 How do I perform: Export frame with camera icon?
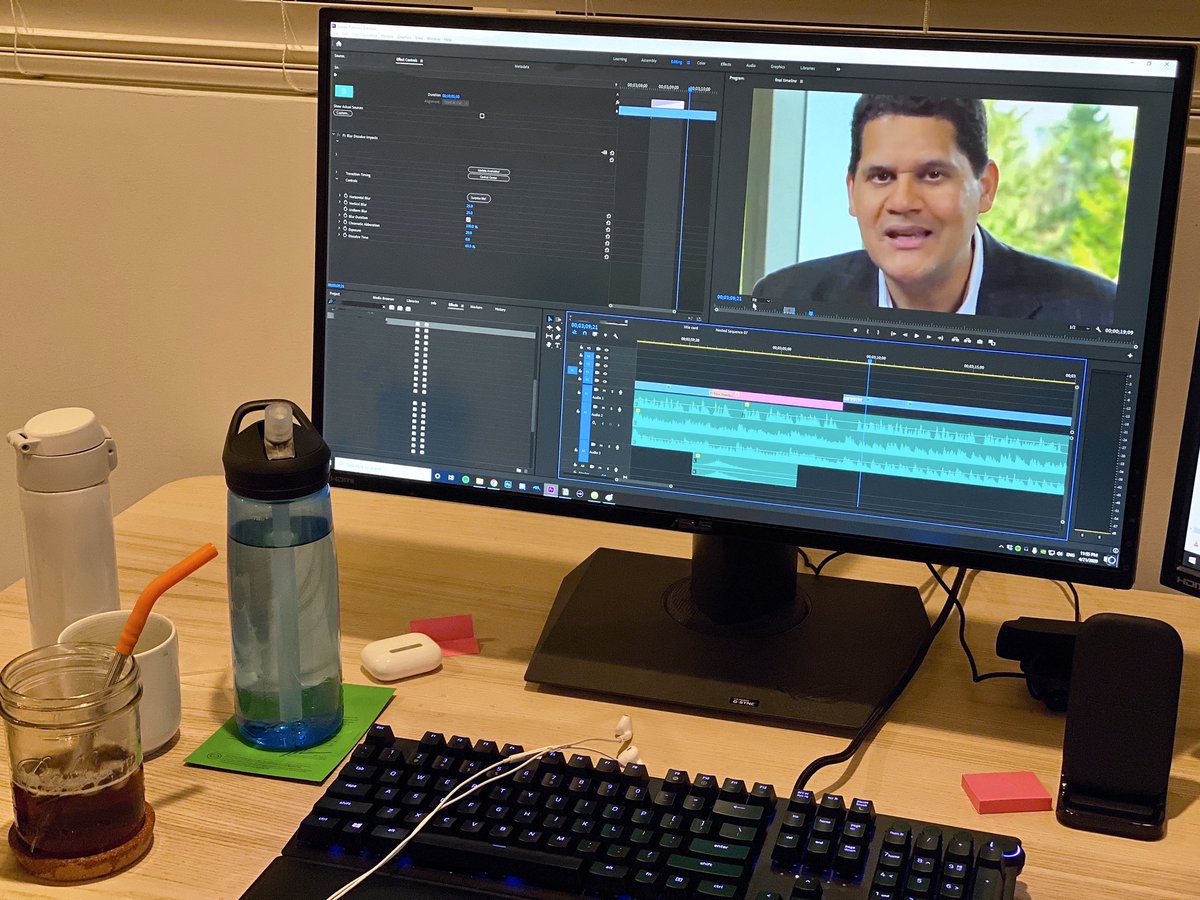pos(980,342)
